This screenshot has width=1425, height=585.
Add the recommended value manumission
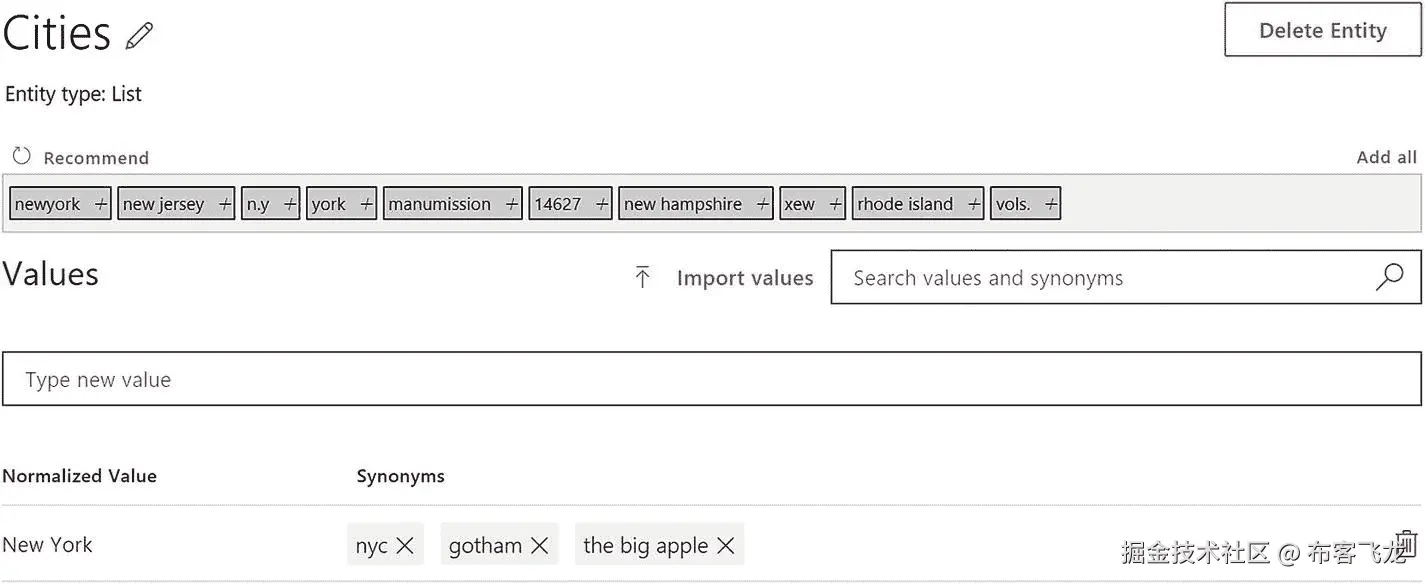click(512, 204)
